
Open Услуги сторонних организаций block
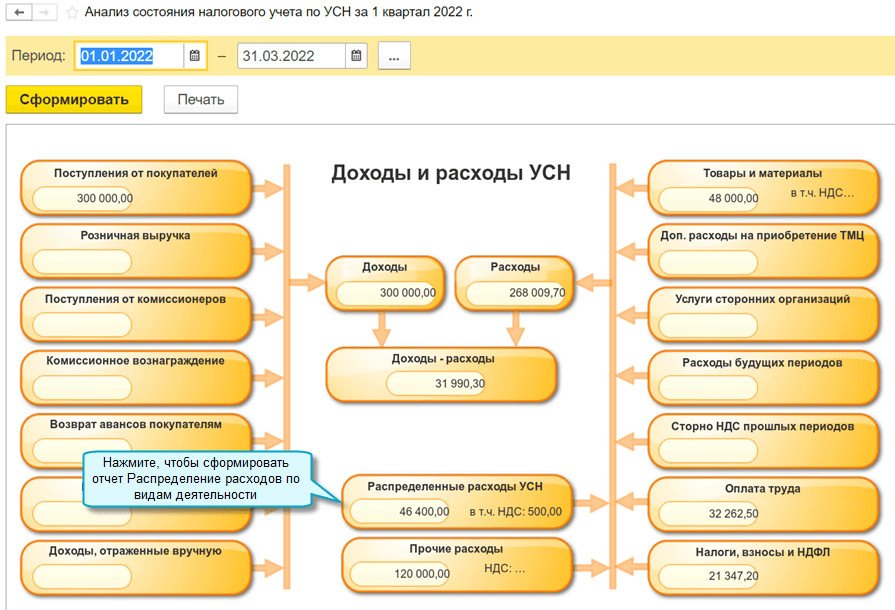(x=763, y=314)
